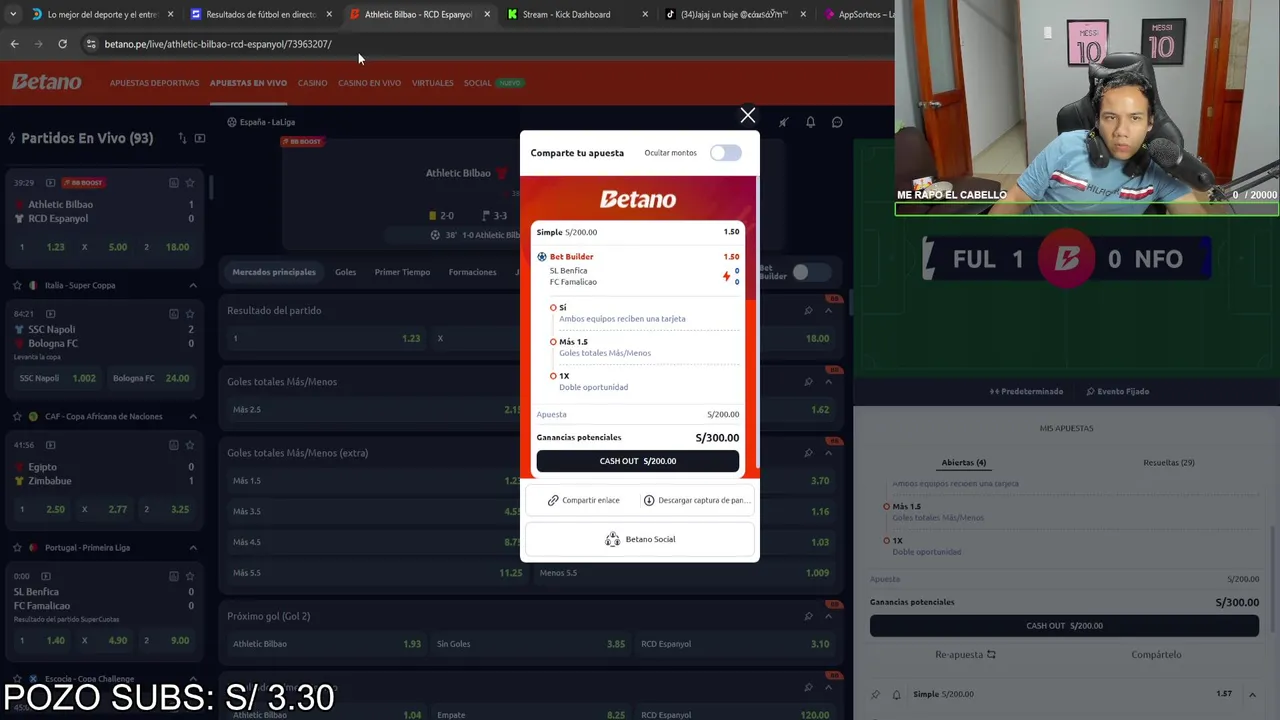This screenshot has height=720, width=1280.
Task: Click Compartir enlace button
Action: coord(584,500)
